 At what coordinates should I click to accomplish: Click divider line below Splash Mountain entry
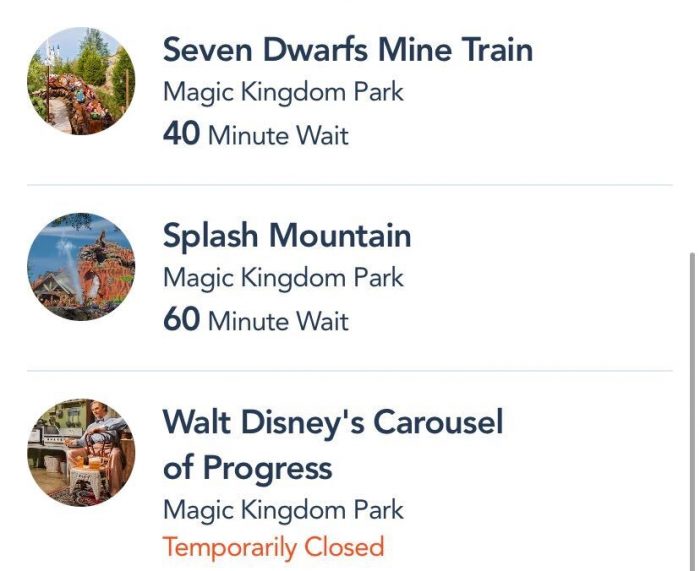(x=350, y=371)
